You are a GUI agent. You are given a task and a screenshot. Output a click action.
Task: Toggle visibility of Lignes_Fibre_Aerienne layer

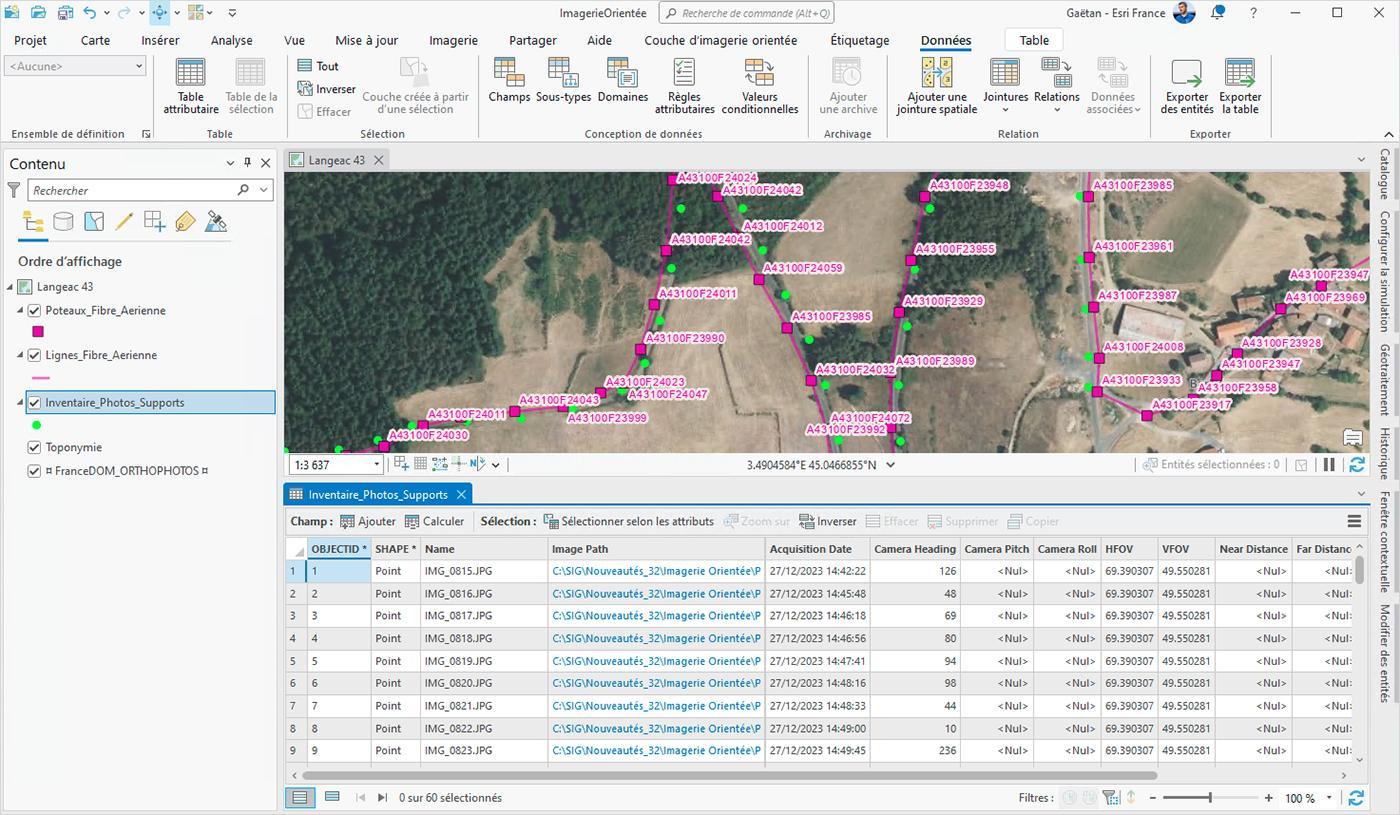pos(35,355)
